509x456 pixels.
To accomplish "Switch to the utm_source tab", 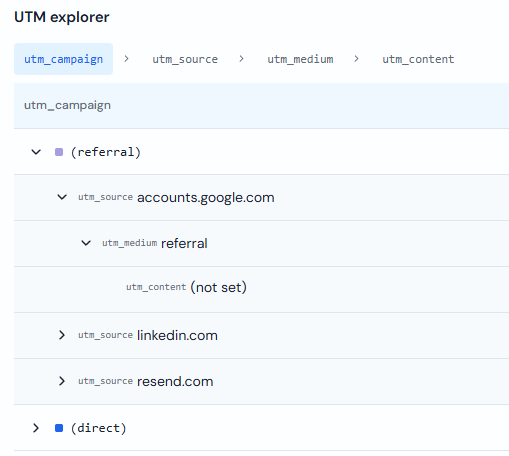I will (185, 59).
